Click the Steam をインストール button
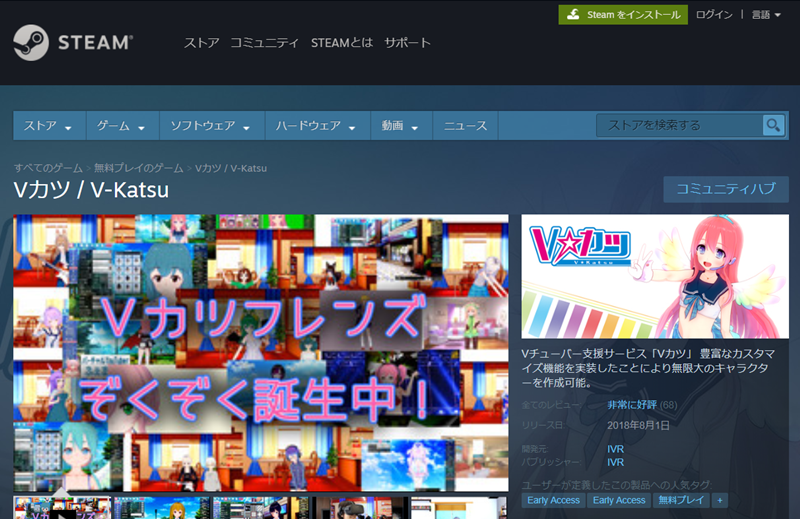Viewport: 800px width, 519px height. coord(623,15)
